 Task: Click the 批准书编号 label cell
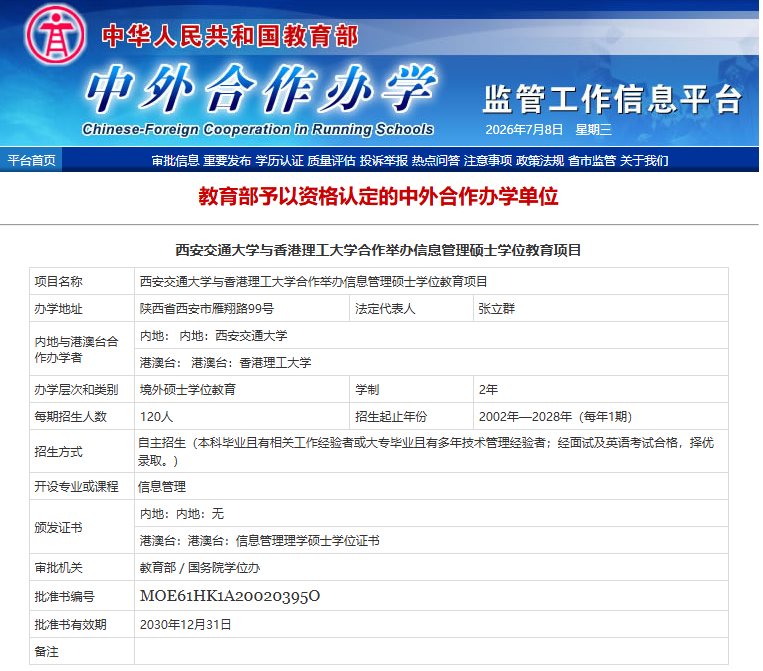coord(82,596)
